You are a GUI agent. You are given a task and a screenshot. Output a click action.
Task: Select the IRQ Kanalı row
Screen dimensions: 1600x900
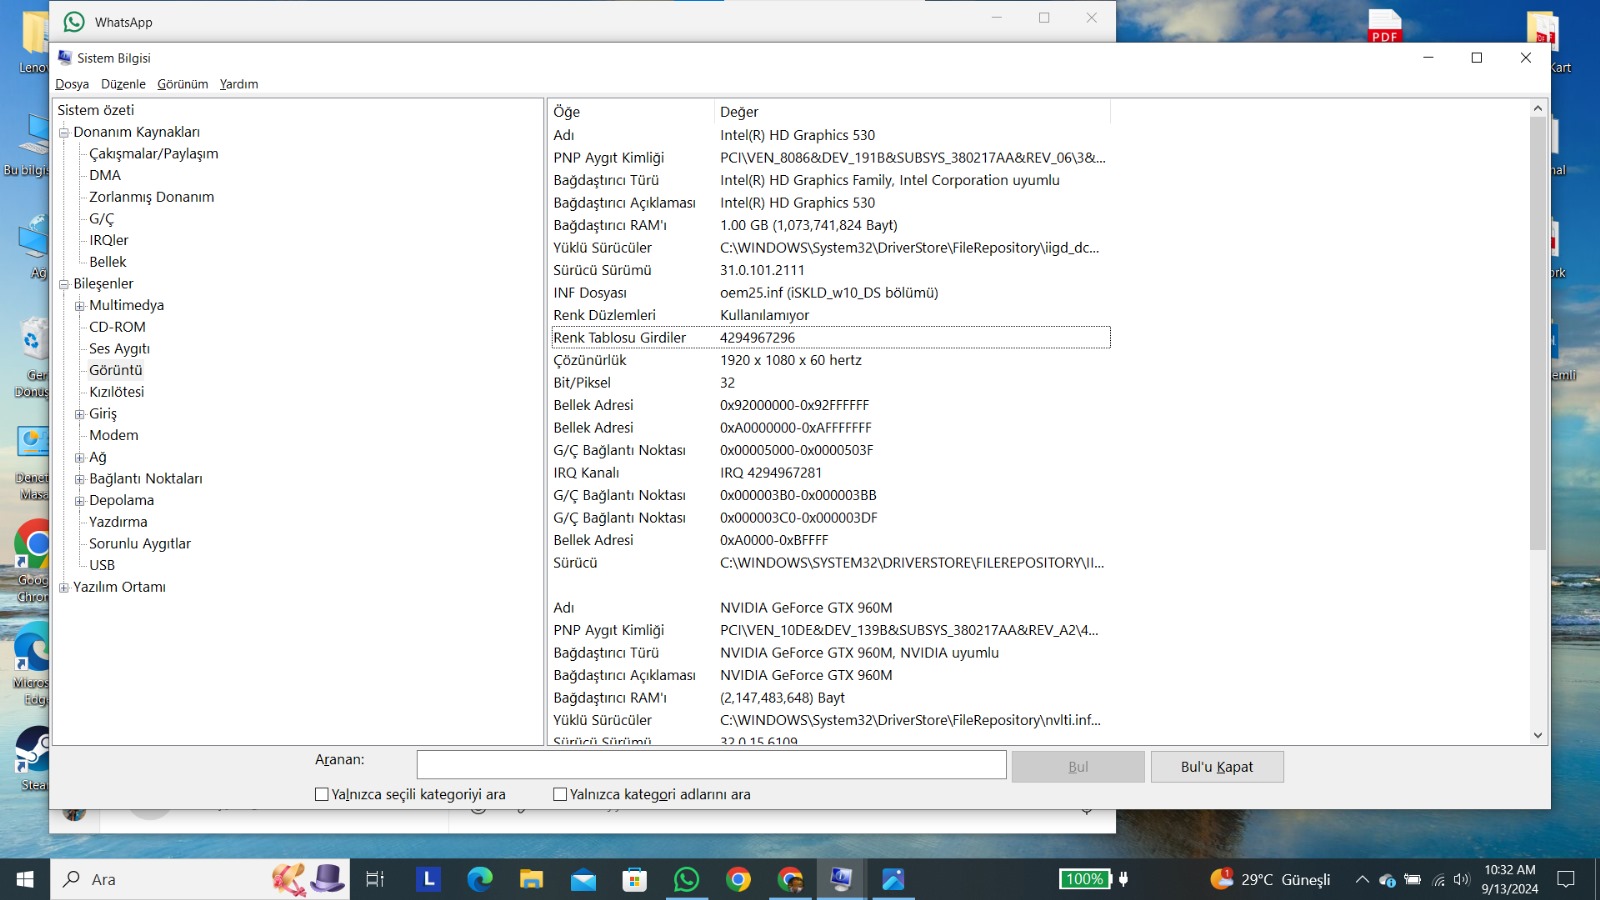pos(831,473)
